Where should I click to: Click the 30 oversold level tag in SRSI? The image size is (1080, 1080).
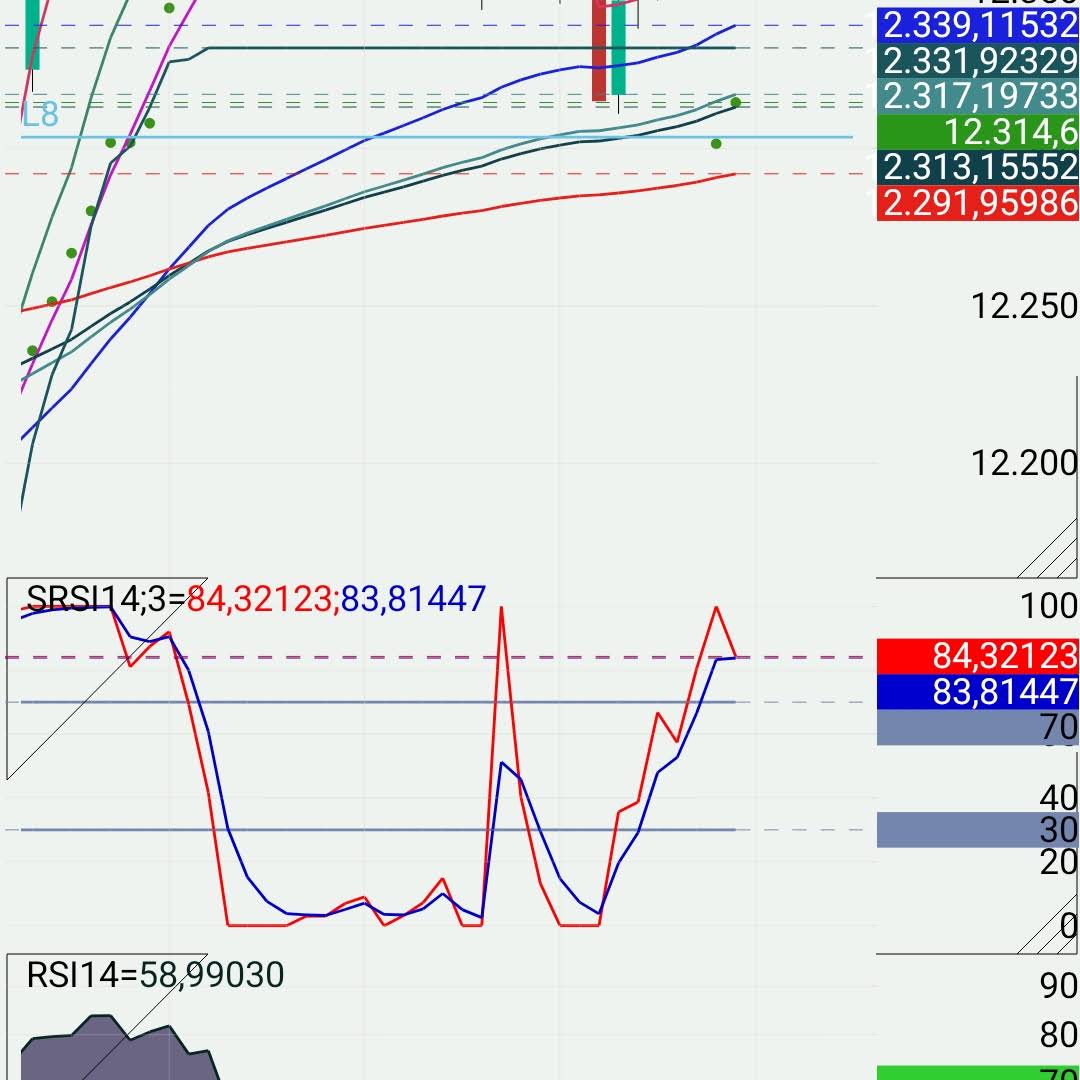point(977,830)
